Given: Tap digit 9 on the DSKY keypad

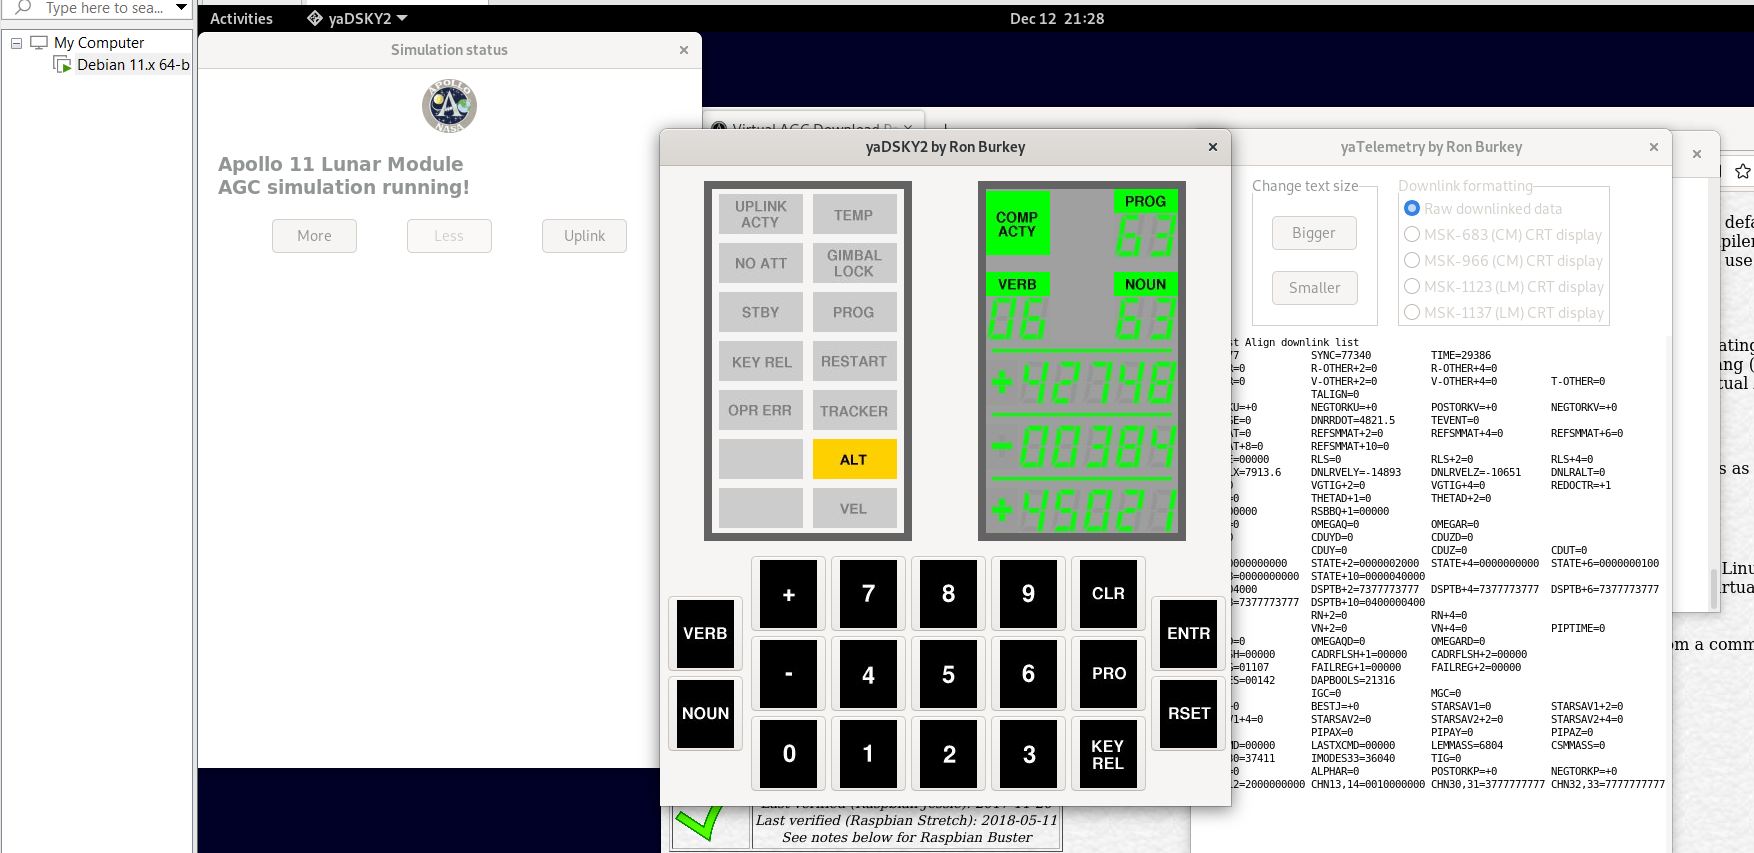Looking at the screenshot, I should 1028,594.
